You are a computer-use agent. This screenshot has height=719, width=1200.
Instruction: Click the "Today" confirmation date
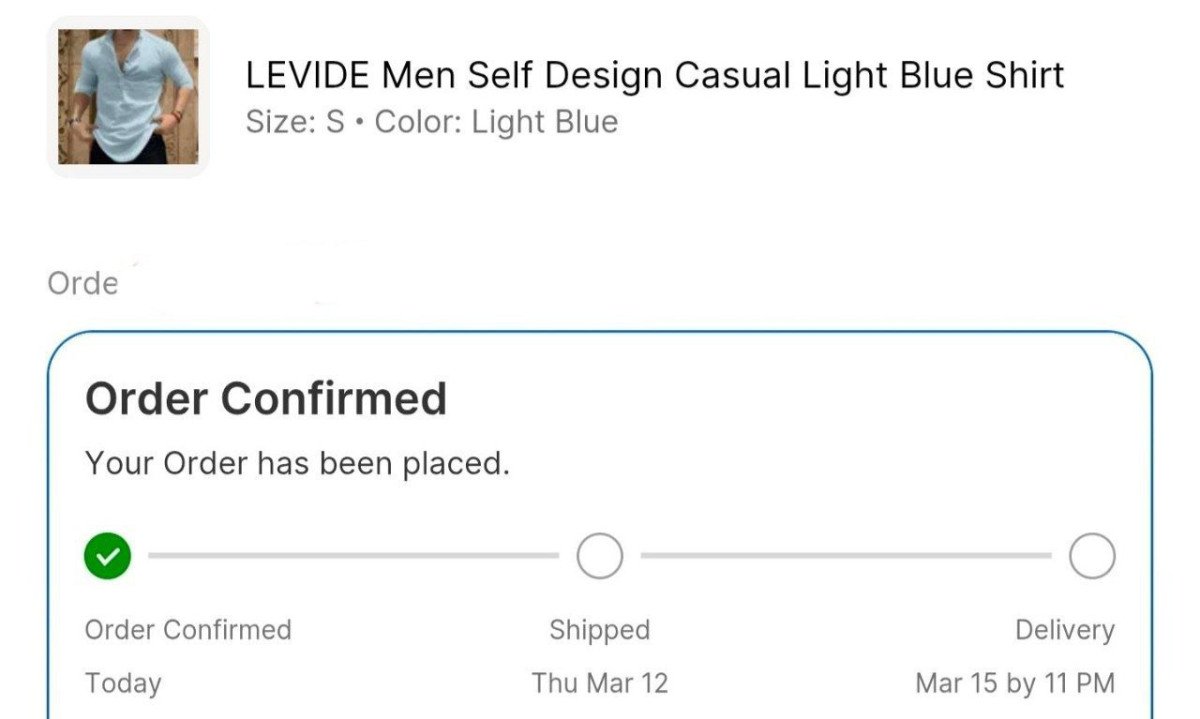[123, 683]
